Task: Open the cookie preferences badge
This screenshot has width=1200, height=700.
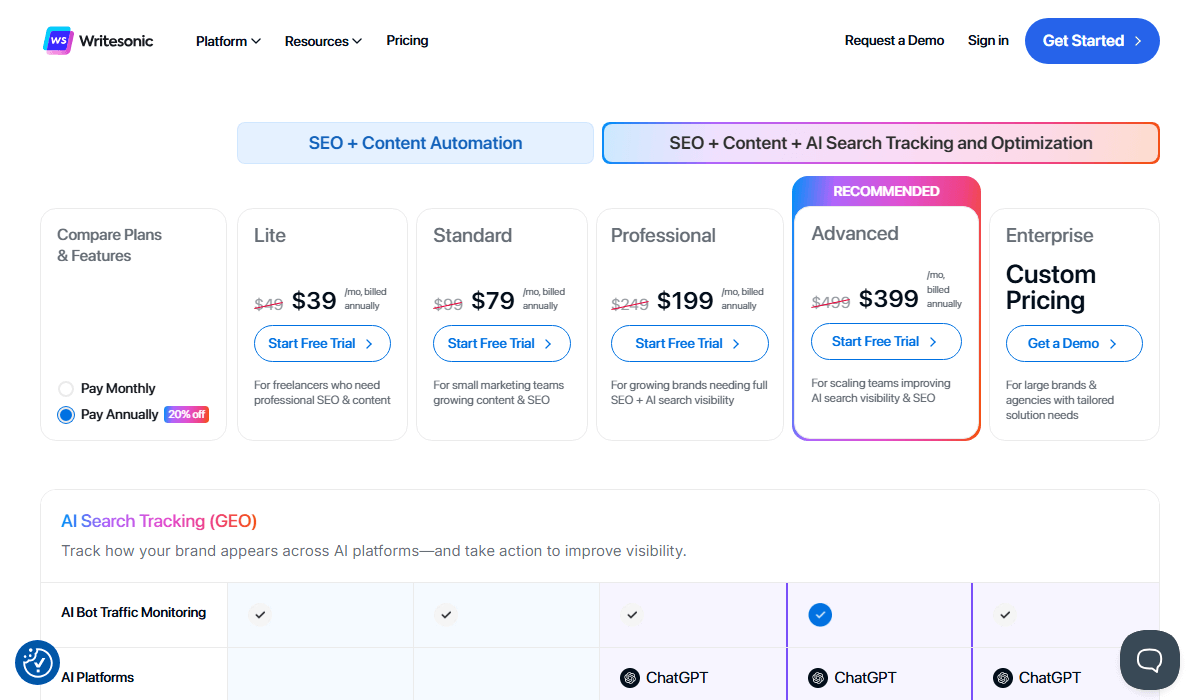Action: (x=38, y=662)
